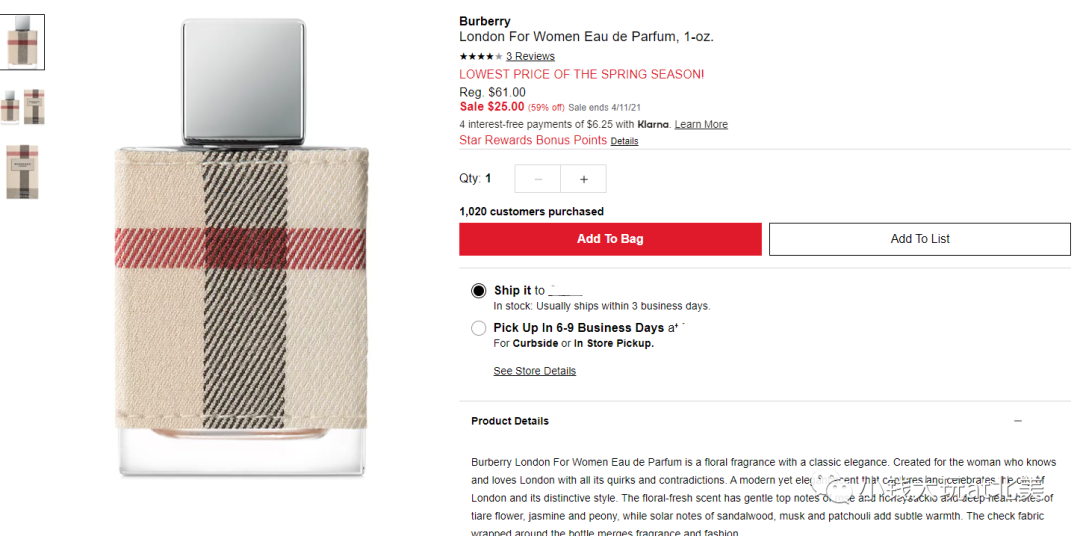Open the See Store Details link
1080x536 pixels.
click(534, 371)
